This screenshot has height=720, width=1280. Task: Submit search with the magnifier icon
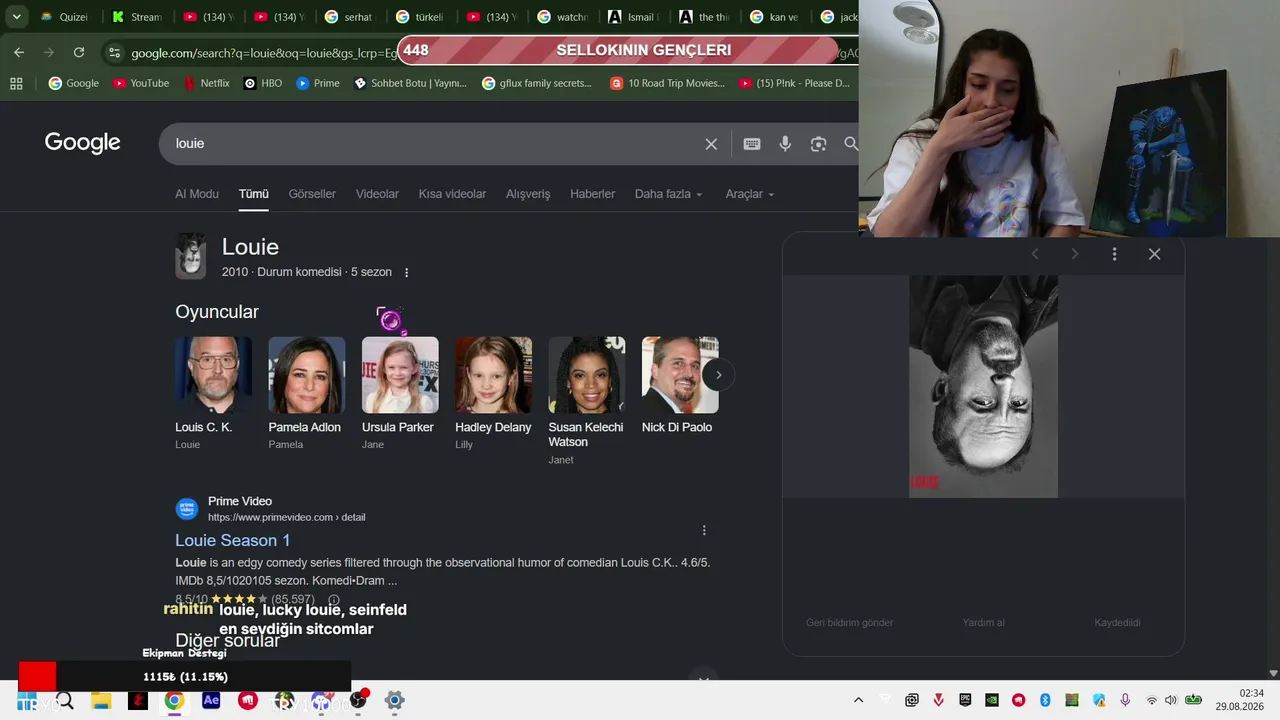point(851,144)
